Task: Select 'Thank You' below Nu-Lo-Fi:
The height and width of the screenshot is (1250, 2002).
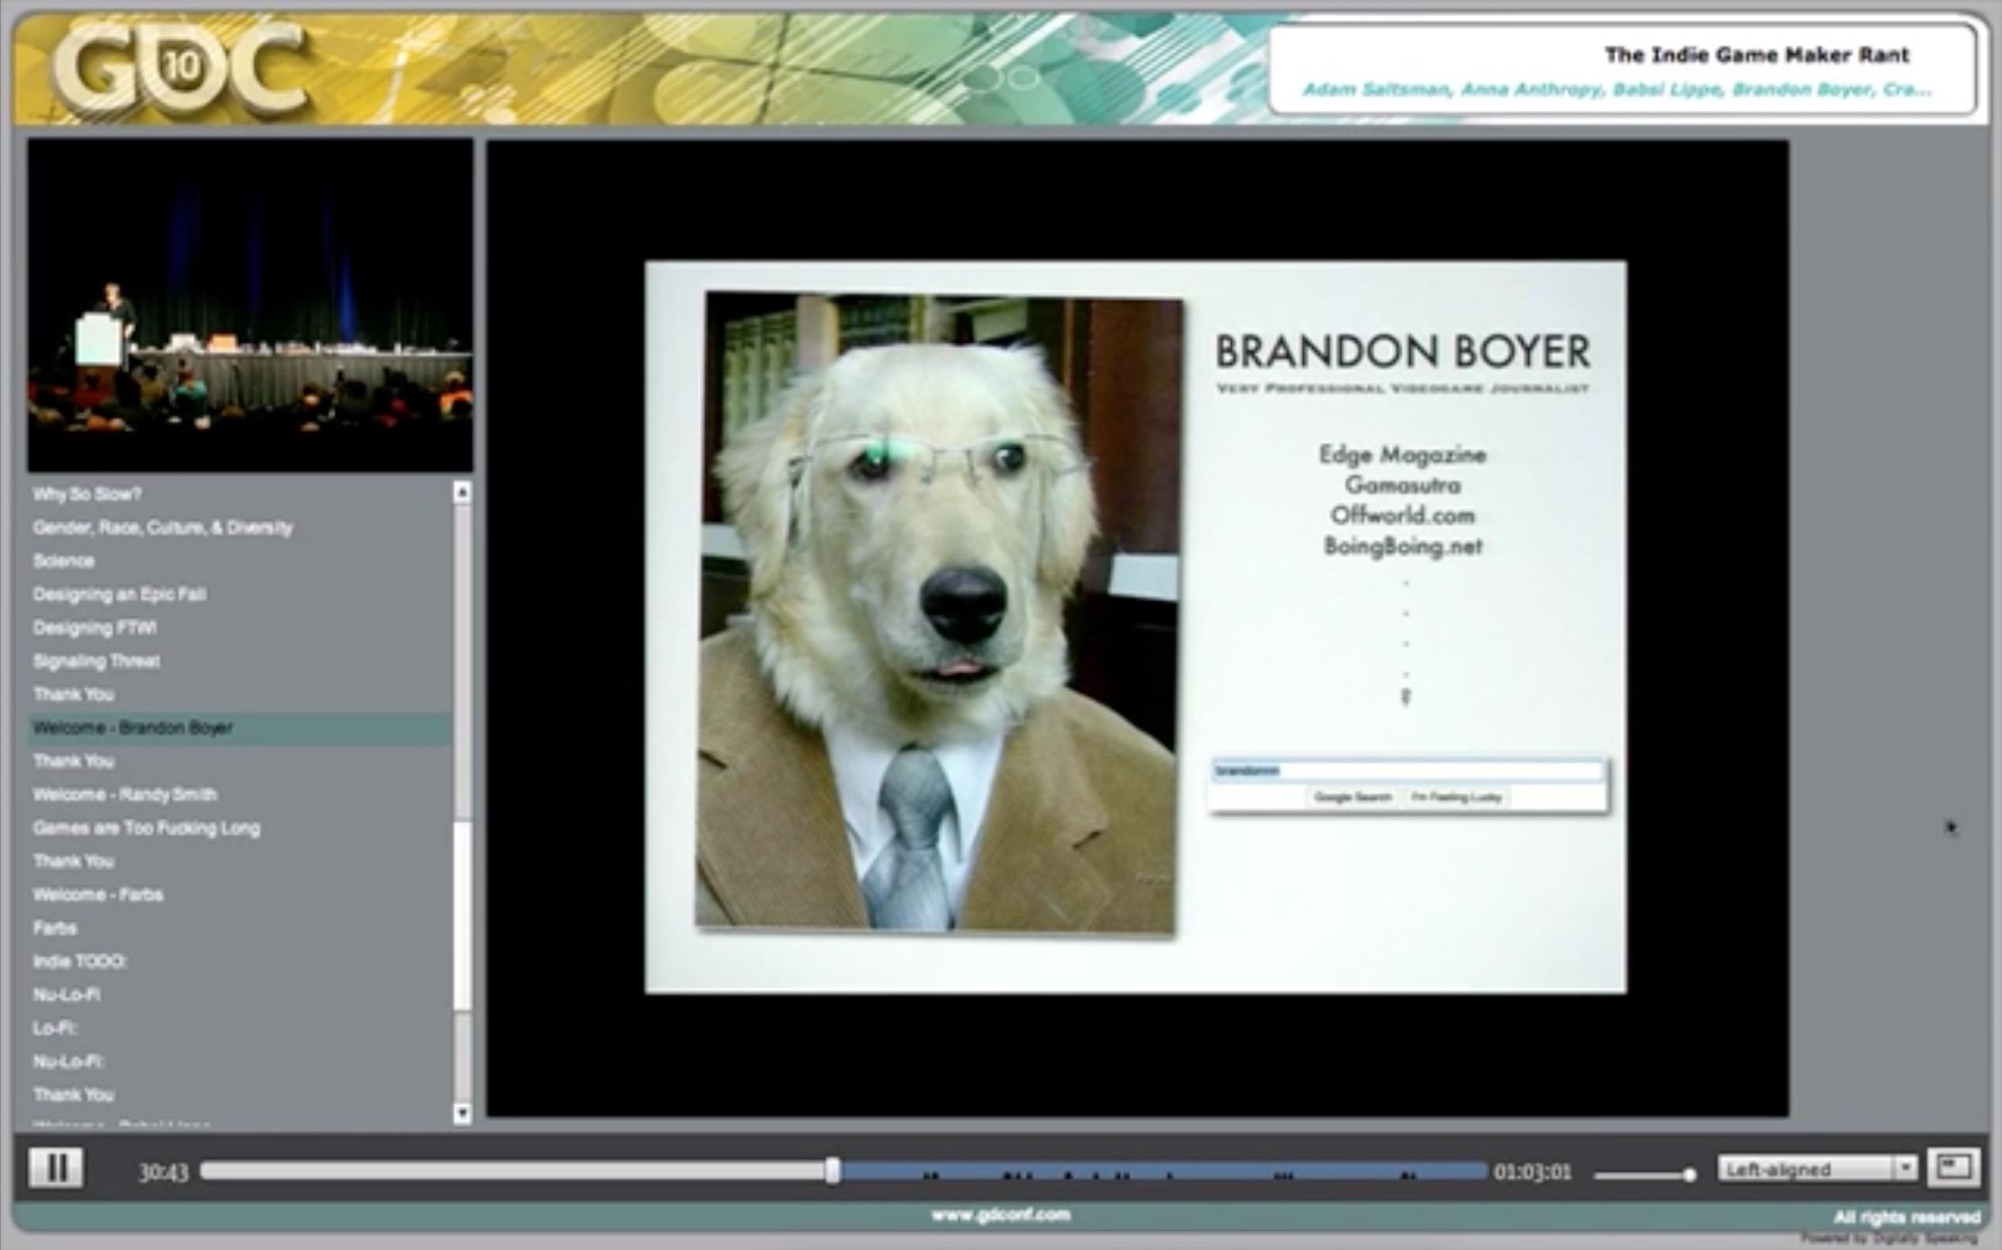Action: (73, 1095)
